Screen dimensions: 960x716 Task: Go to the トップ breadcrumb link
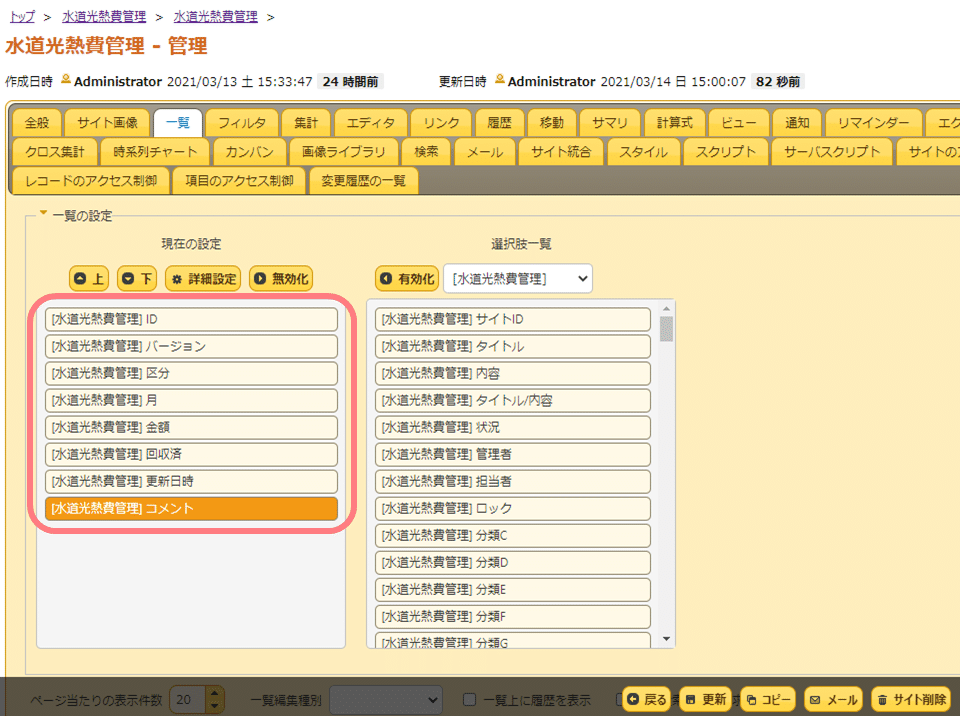(x=23, y=17)
